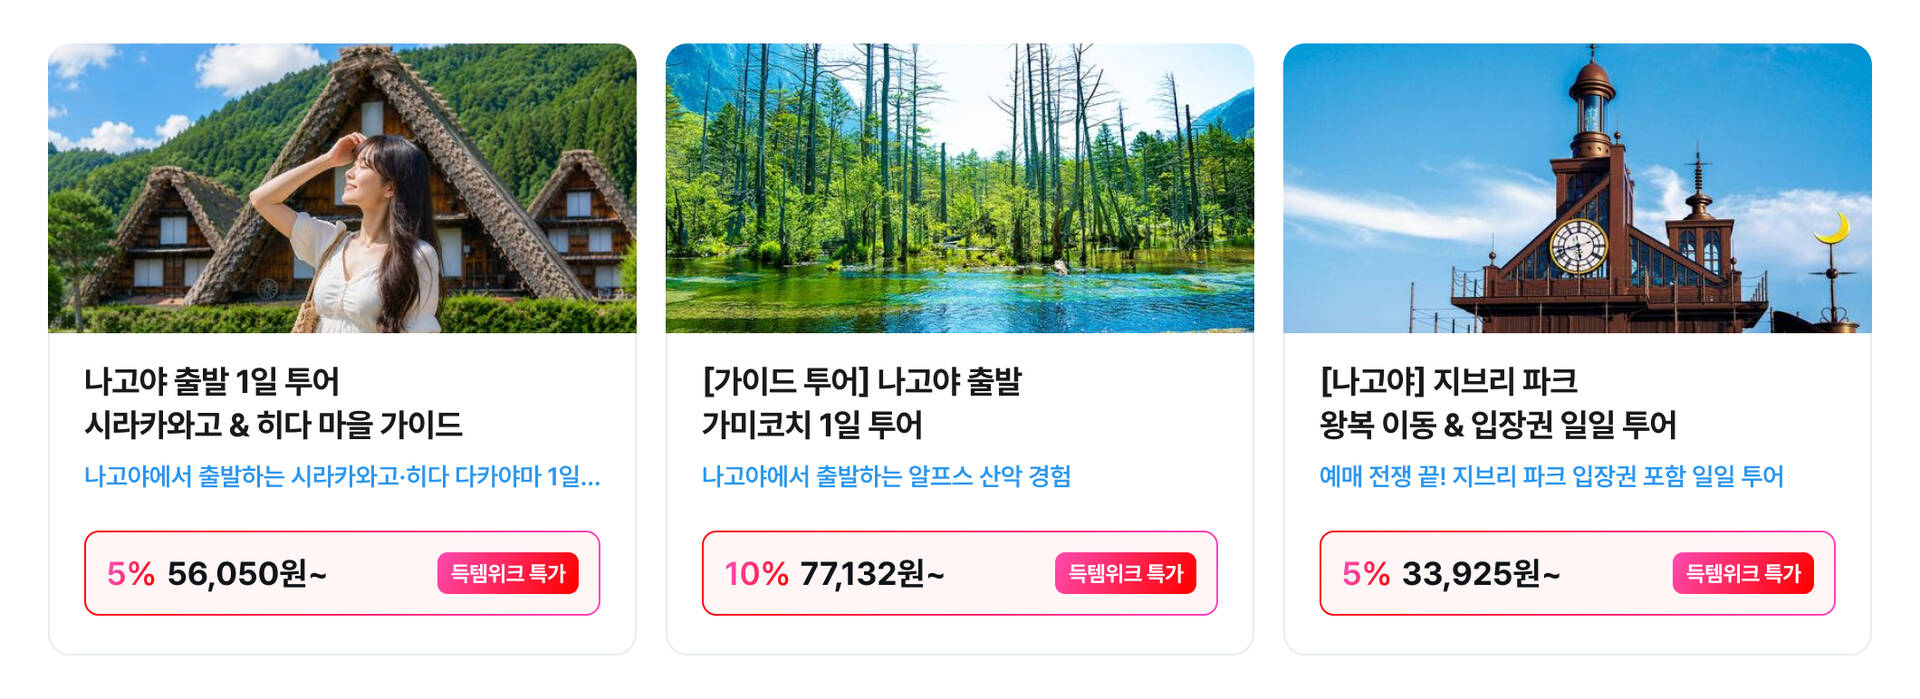Click the 56,050원~ price box
The height and width of the screenshot is (699, 1920).
tap(342, 573)
